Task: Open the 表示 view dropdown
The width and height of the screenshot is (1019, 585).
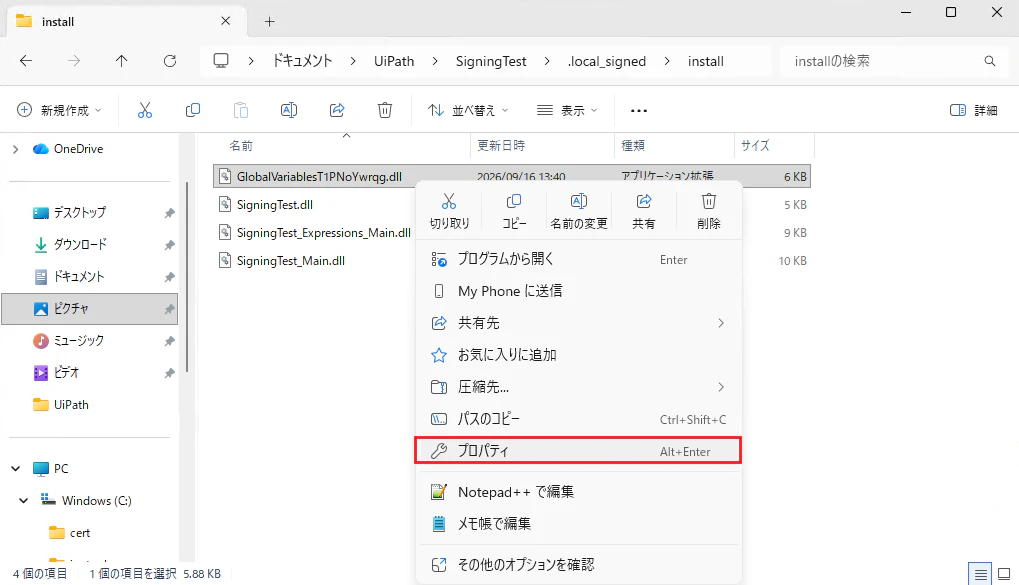Action: pyautogui.click(x=567, y=110)
